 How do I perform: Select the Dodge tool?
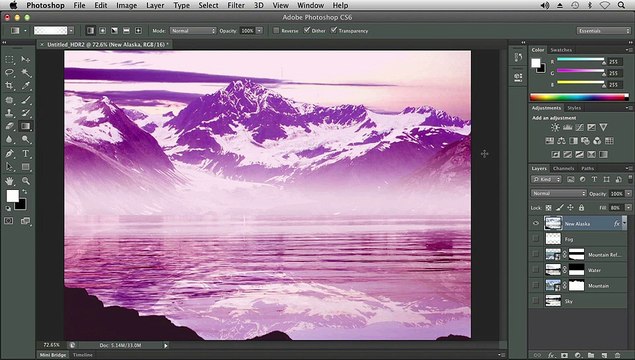pos(26,140)
